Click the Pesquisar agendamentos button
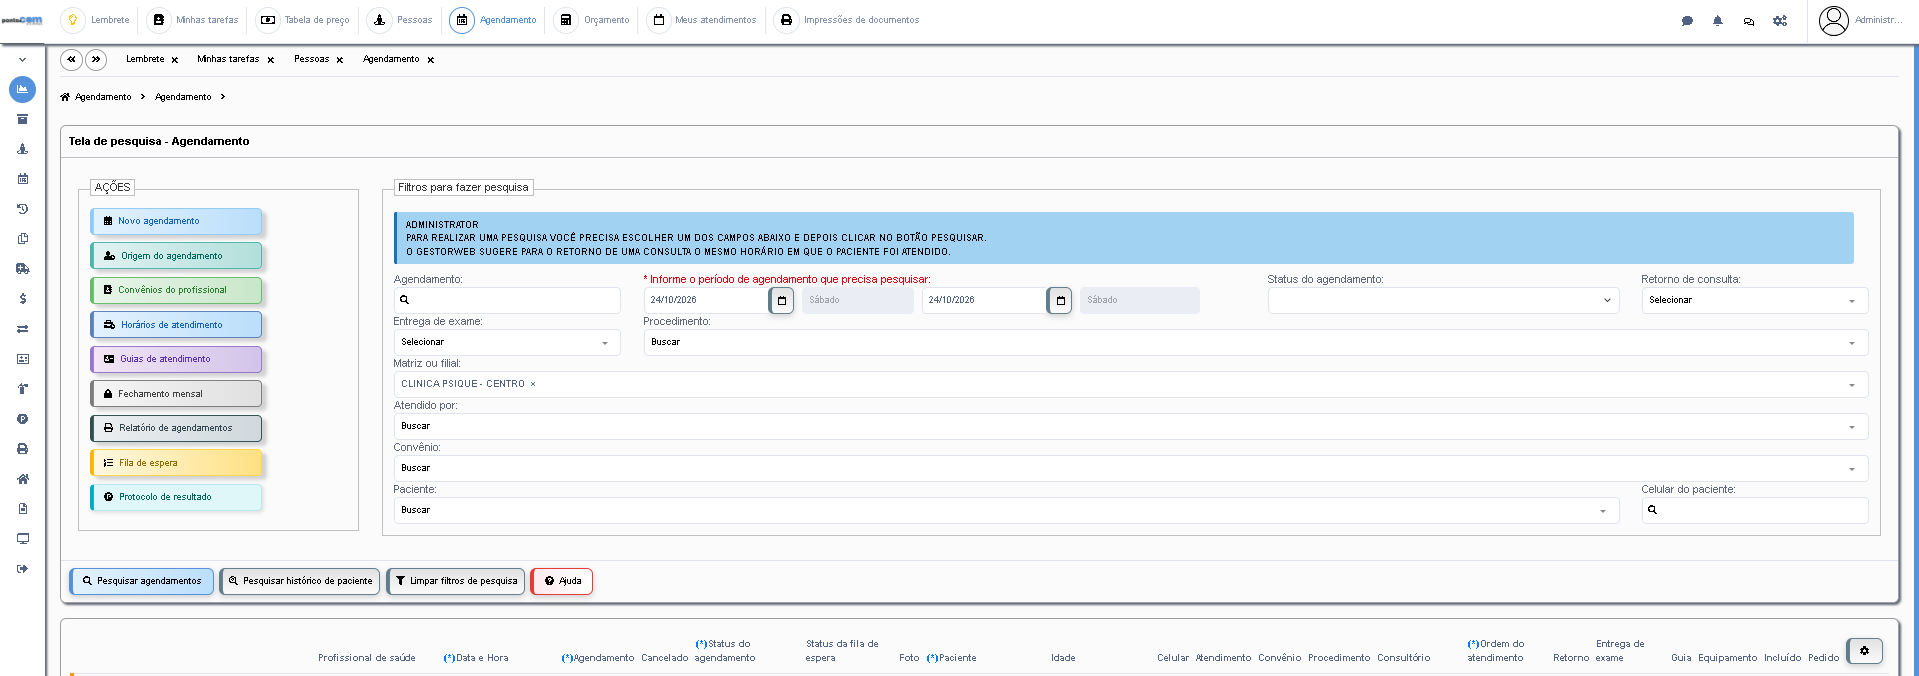Screen dimensions: 1919x676 (x=141, y=581)
